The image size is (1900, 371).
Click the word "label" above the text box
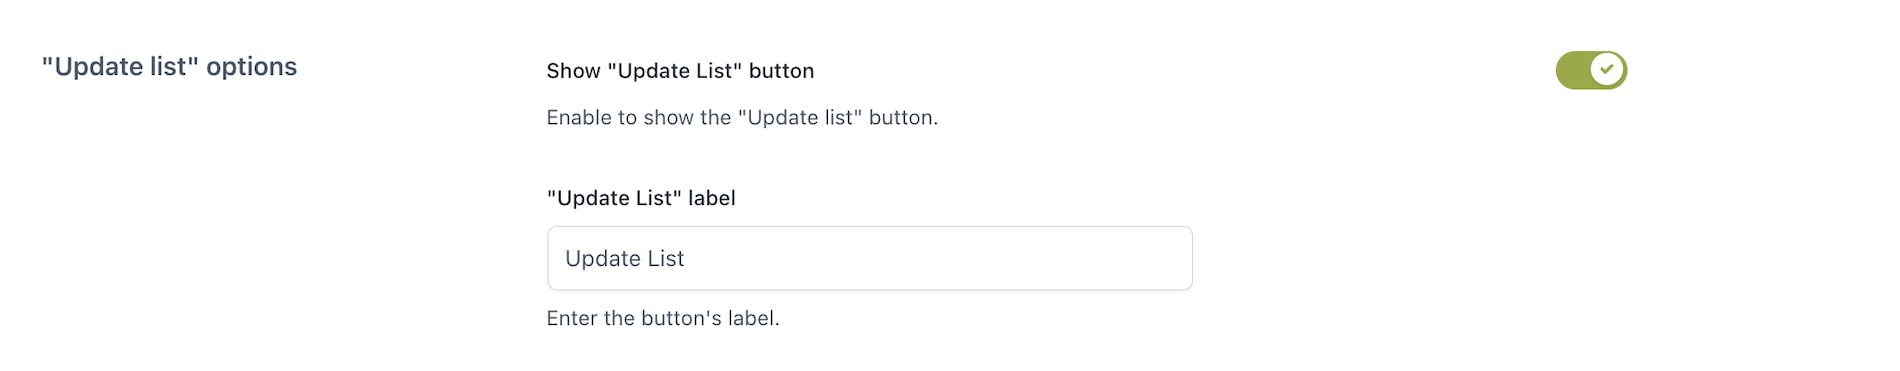pyautogui.click(x=711, y=198)
